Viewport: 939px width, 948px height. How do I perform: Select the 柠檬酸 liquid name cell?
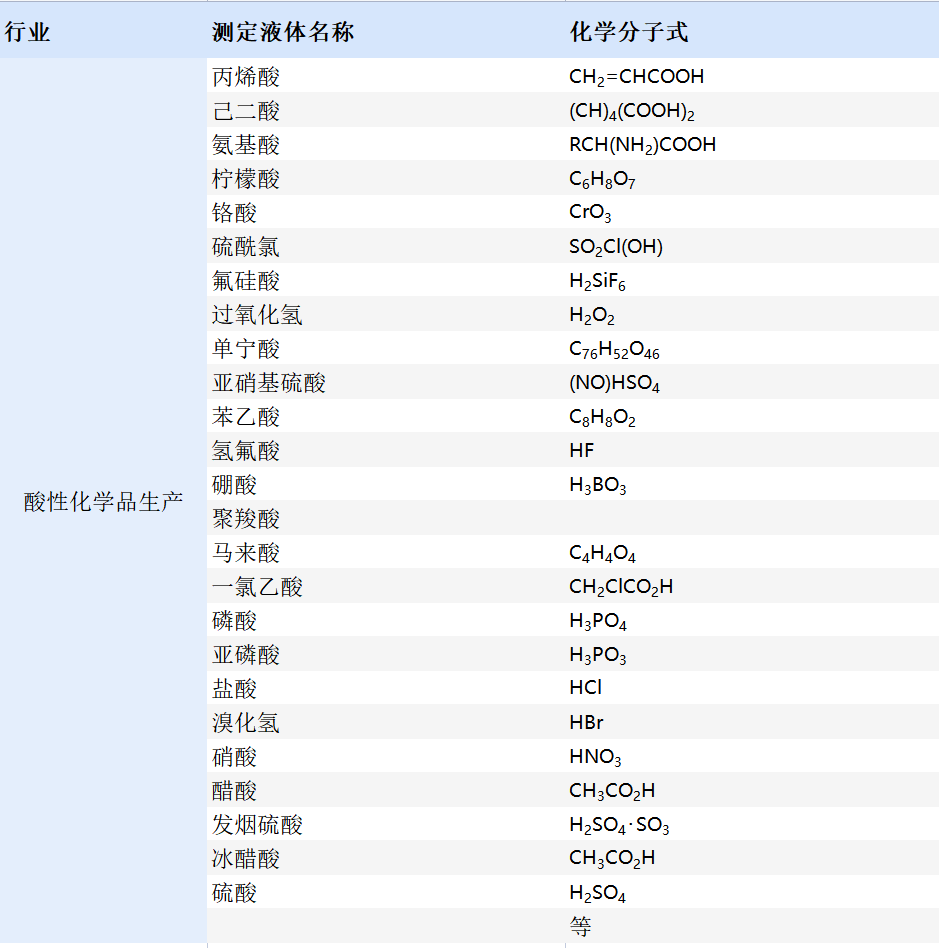pos(246,179)
